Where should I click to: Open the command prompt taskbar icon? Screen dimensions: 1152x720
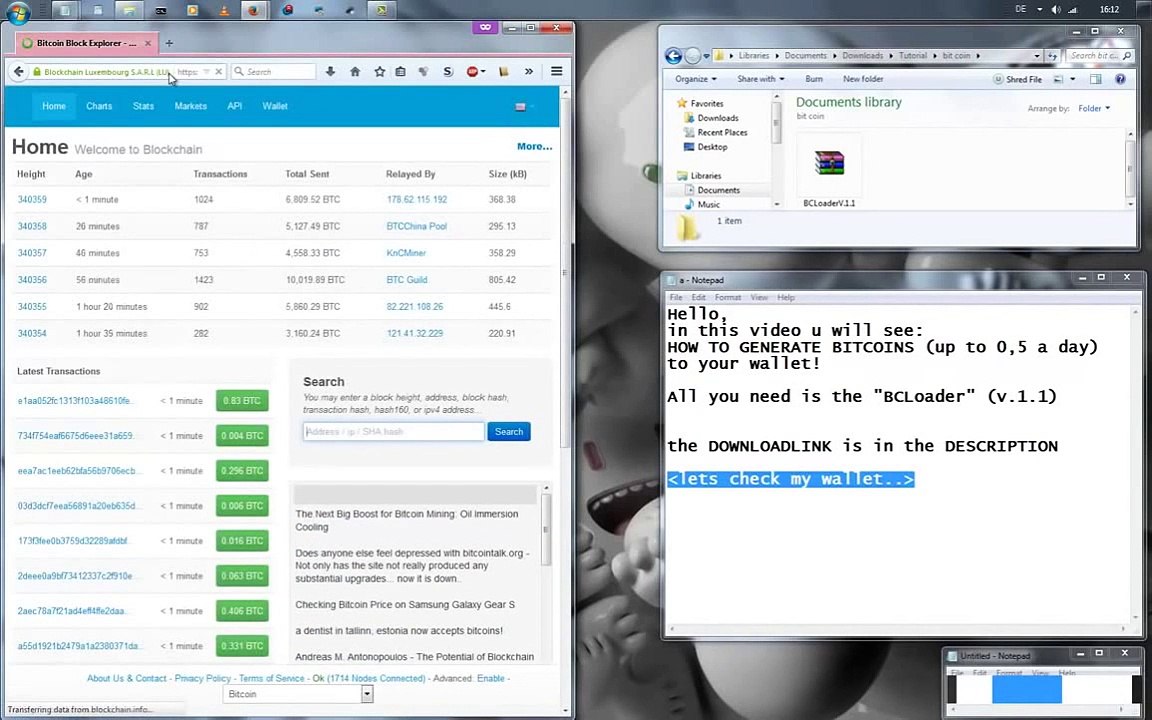[x=160, y=10]
